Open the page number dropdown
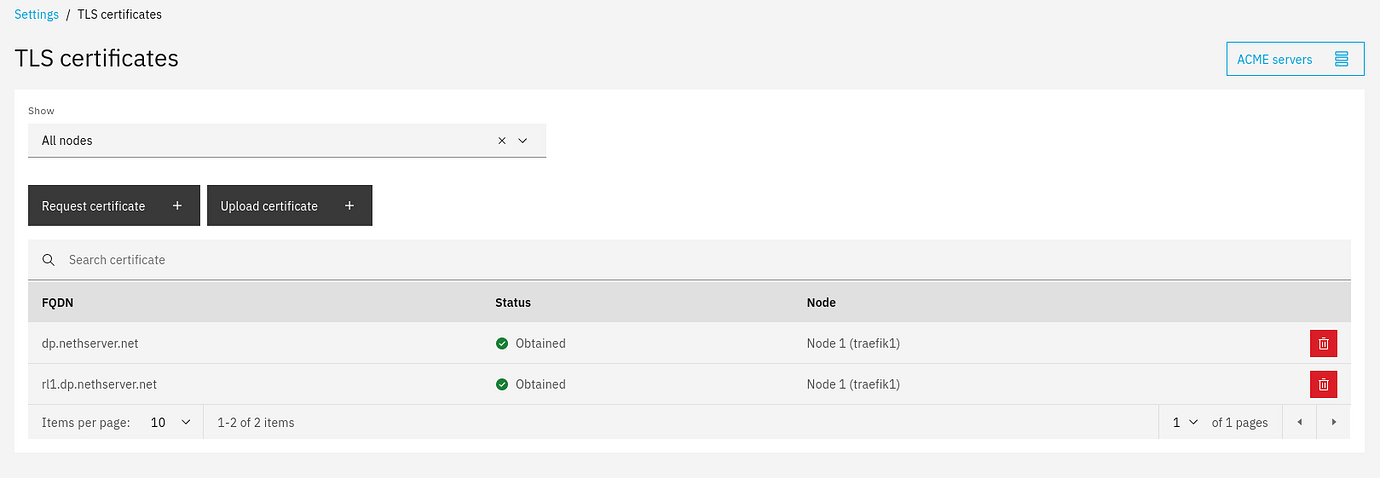The image size is (1380, 478). coord(1185,423)
